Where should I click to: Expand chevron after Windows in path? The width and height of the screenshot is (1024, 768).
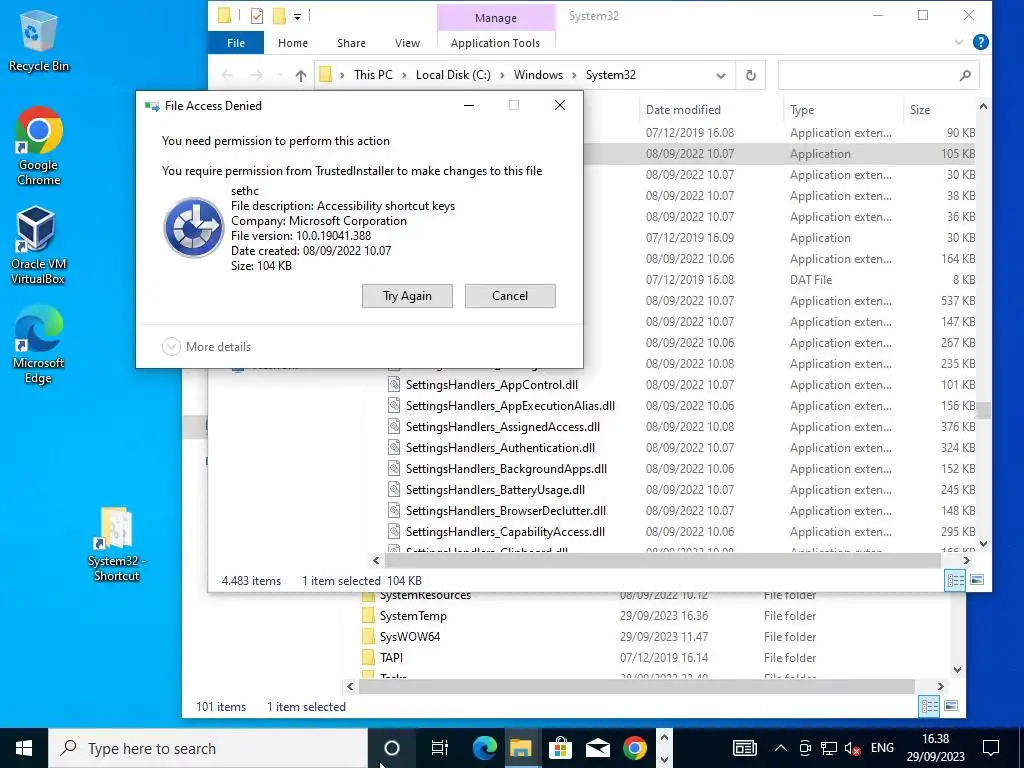(x=574, y=75)
